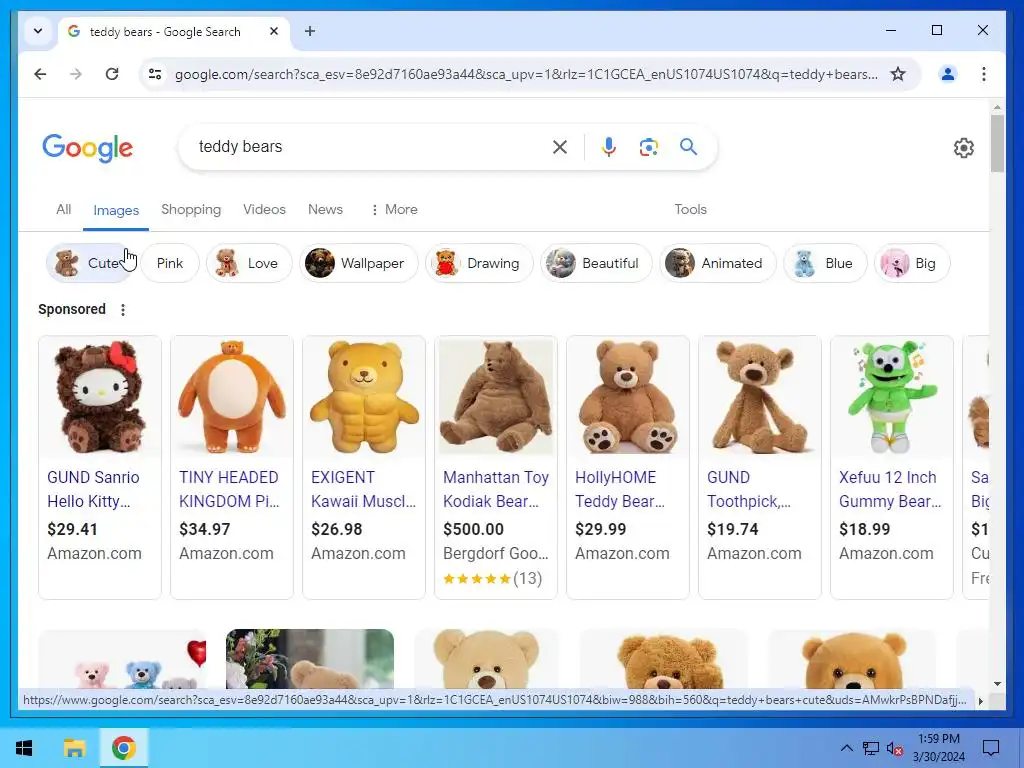Clear the search box with the X icon

560,147
